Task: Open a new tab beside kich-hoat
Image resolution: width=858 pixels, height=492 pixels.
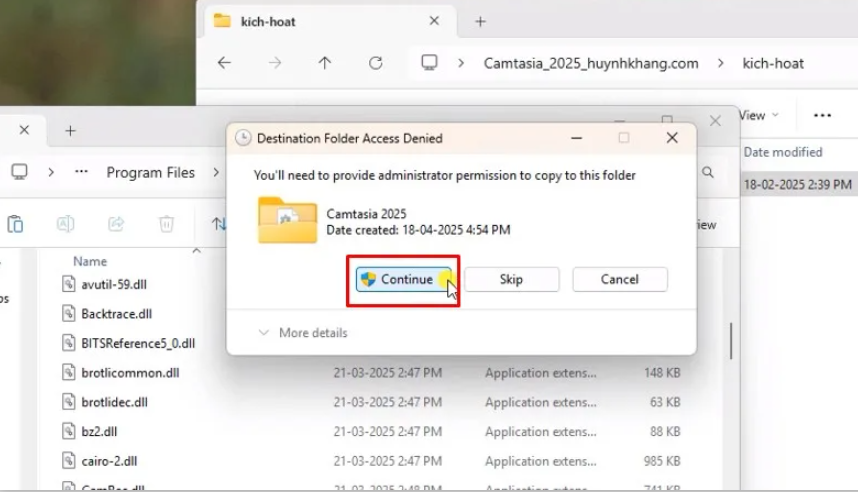Action: (x=480, y=21)
